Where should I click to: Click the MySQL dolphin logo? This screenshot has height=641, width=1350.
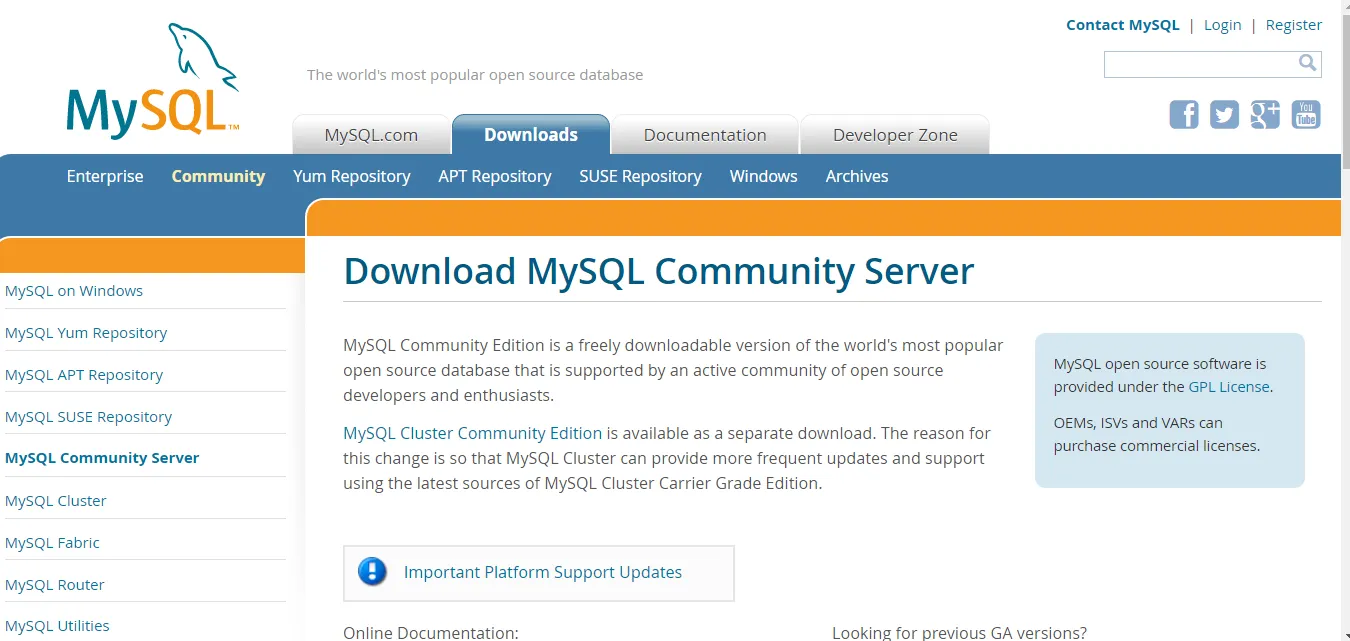153,80
